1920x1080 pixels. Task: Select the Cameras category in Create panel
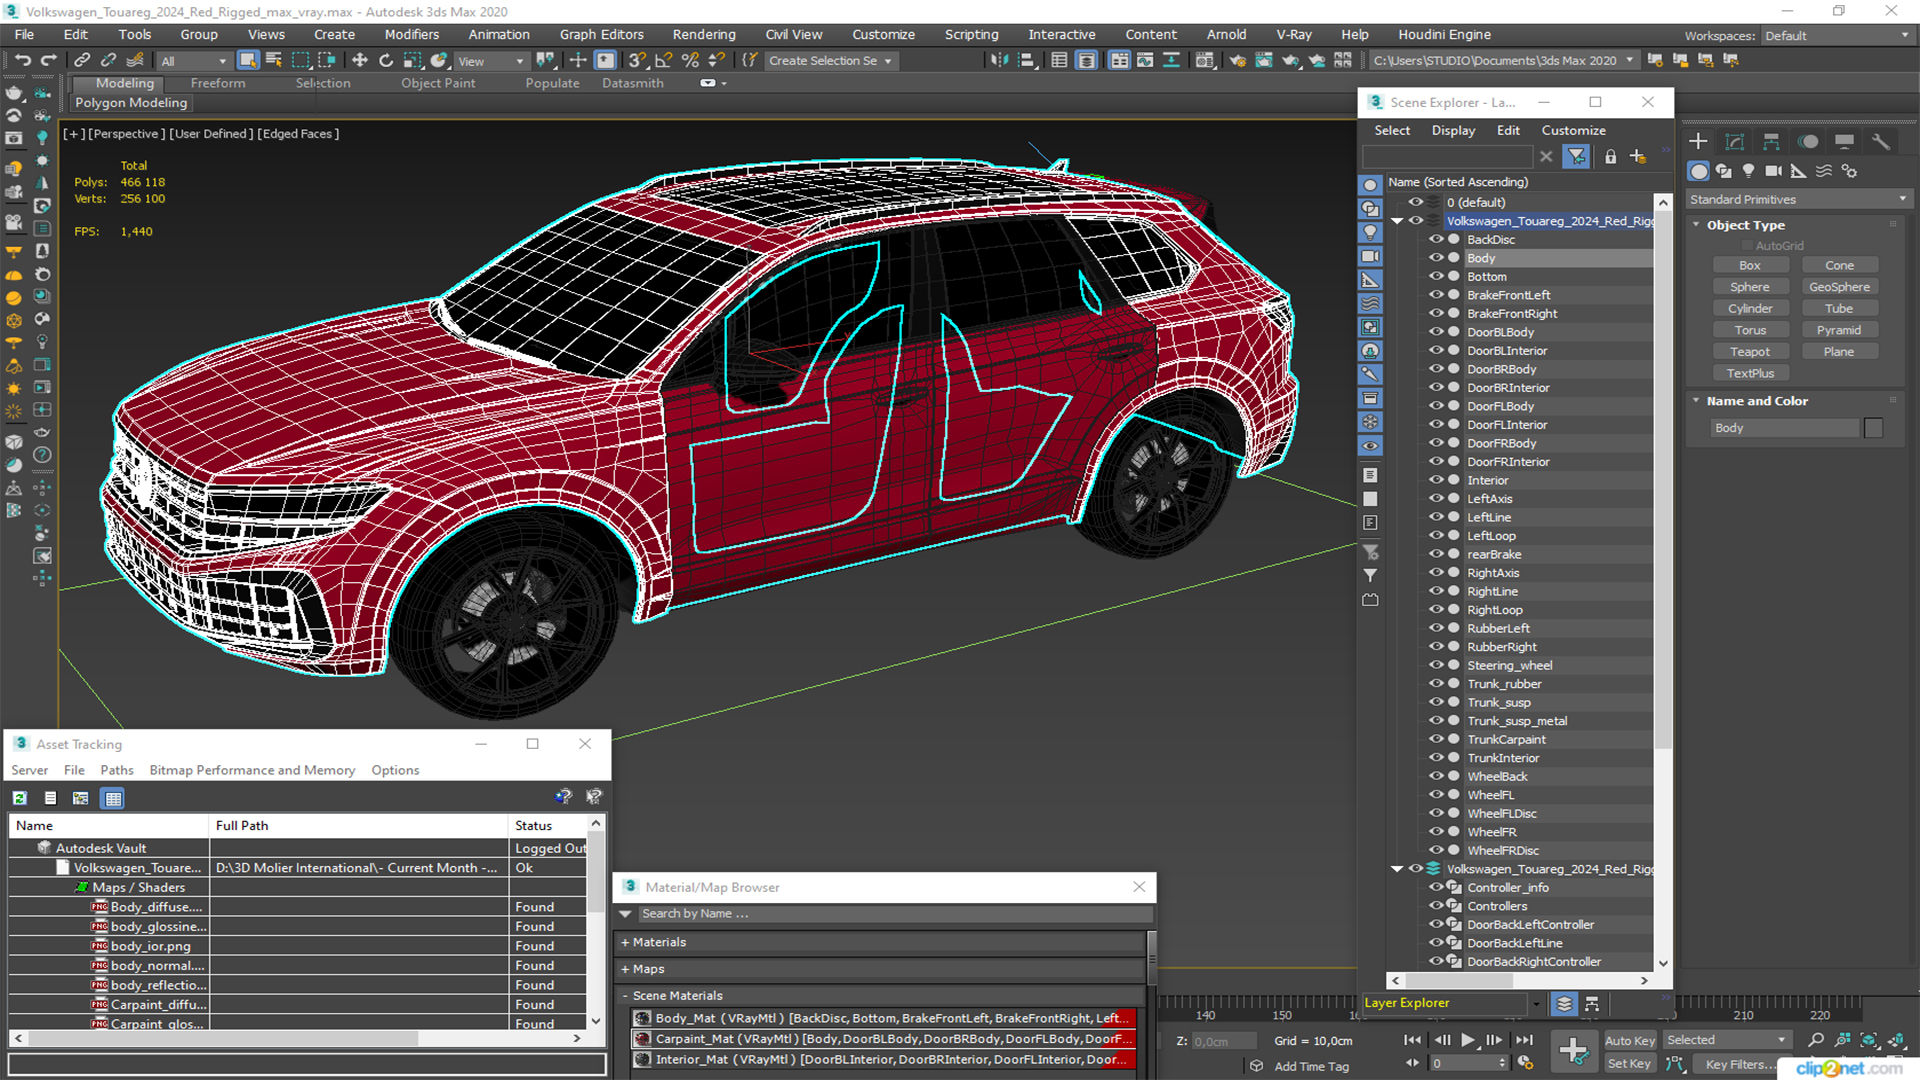(x=1773, y=171)
